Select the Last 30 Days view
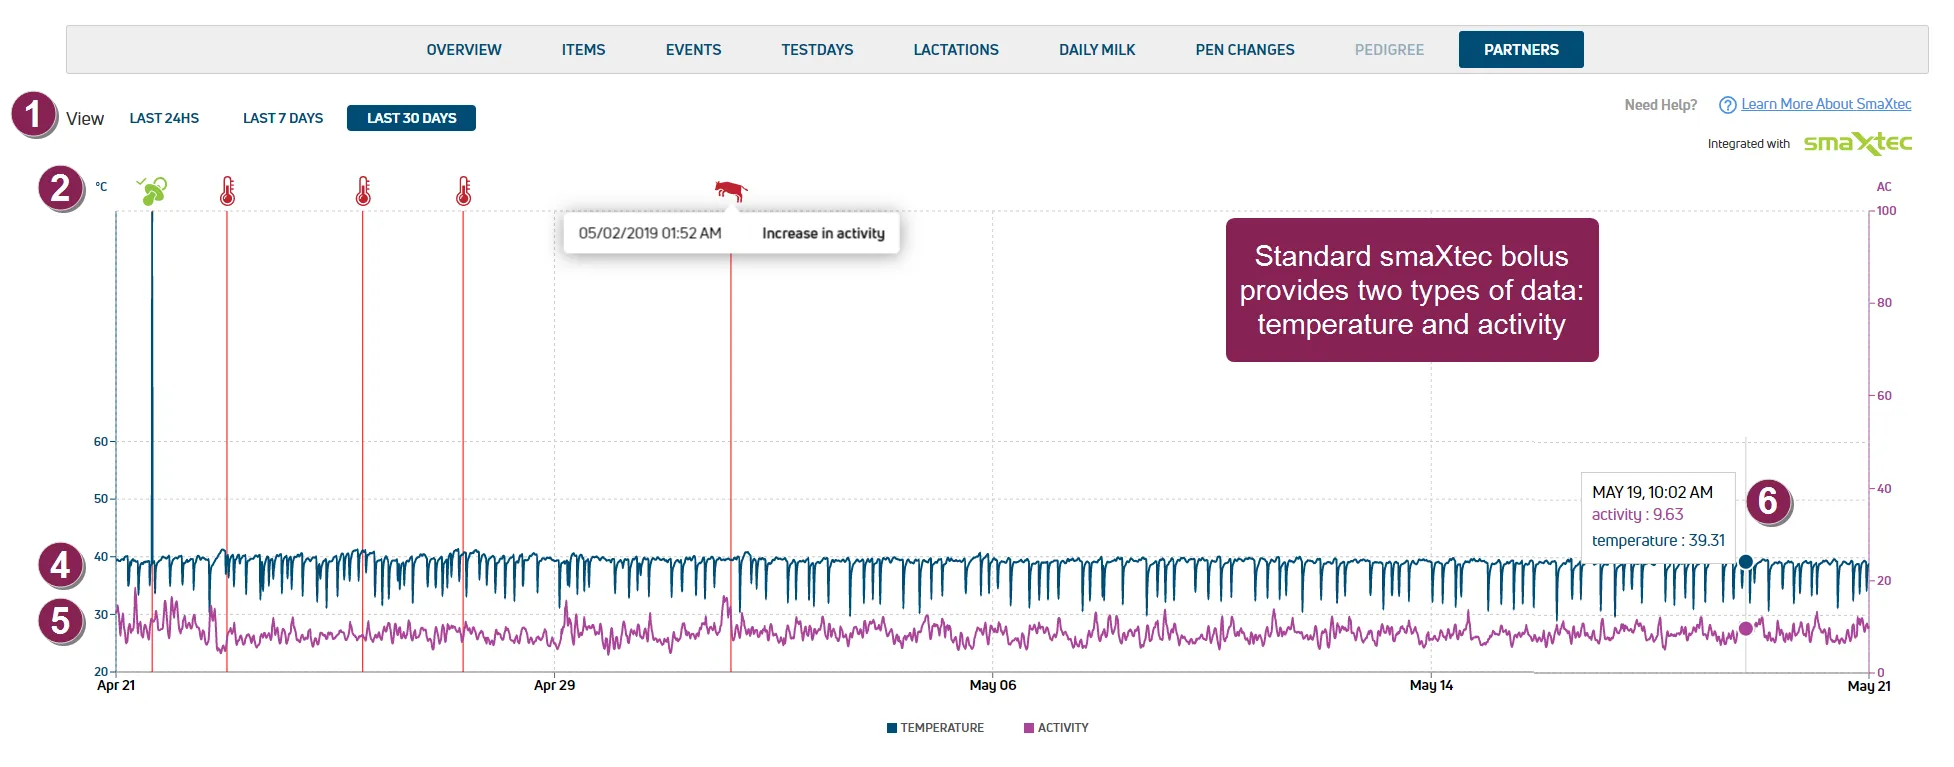 [x=411, y=118]
